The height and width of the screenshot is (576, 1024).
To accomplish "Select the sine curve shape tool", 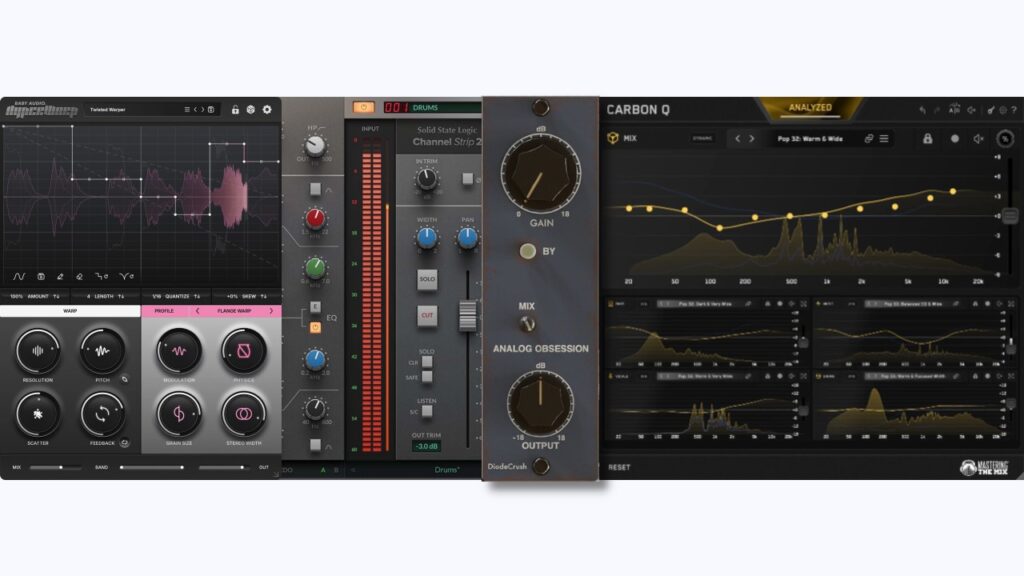I will [x=19, y=277].
